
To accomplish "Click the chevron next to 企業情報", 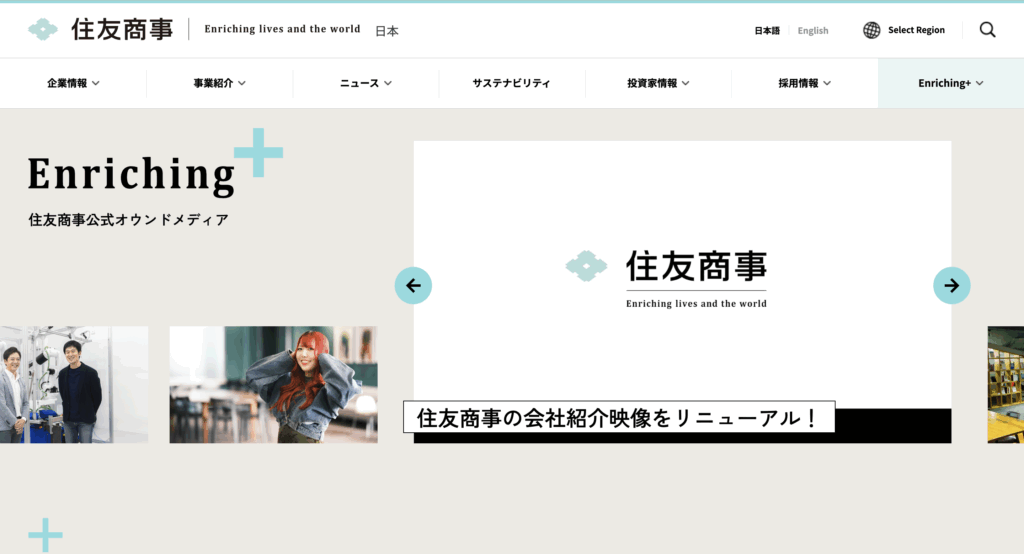I will click(96, 83).
